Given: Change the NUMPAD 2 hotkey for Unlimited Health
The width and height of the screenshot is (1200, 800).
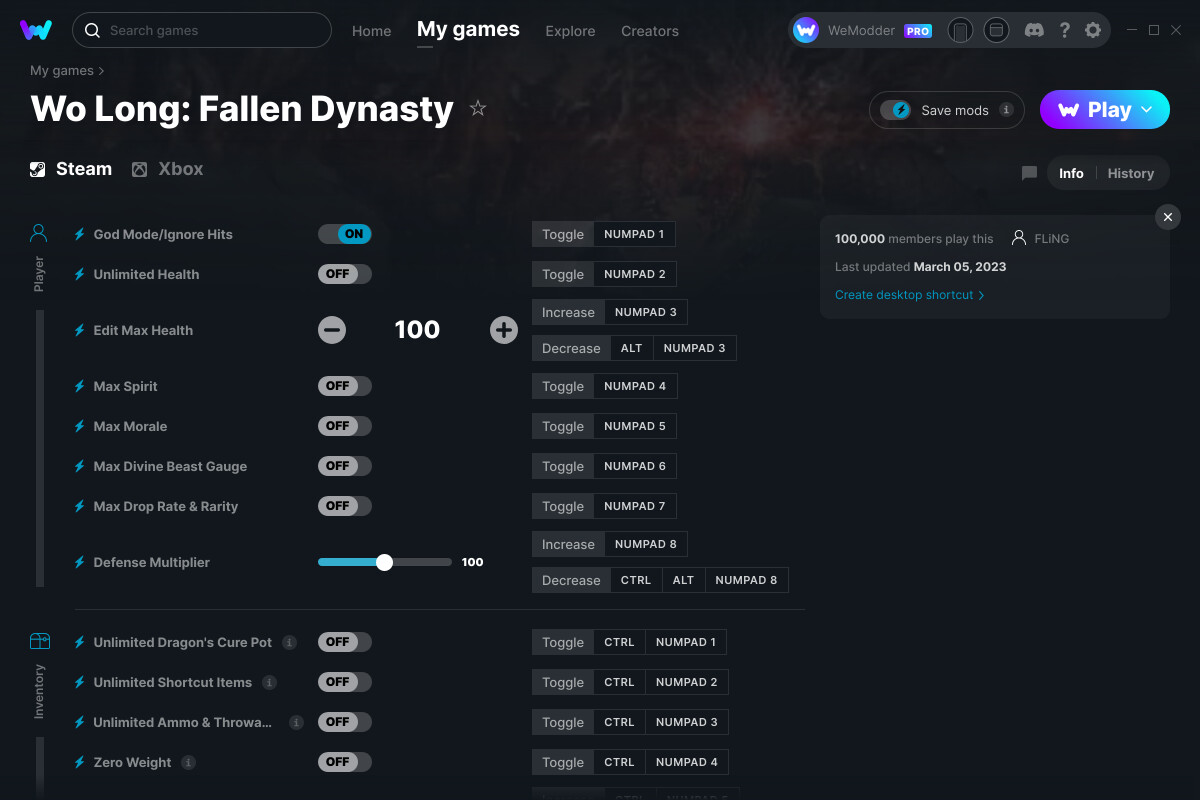Looking at the screenshot, I should [635, 274].
